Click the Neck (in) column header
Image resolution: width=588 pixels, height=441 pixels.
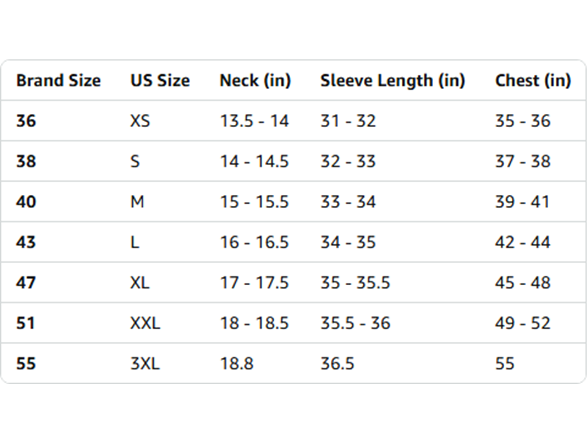pos(255,80)
